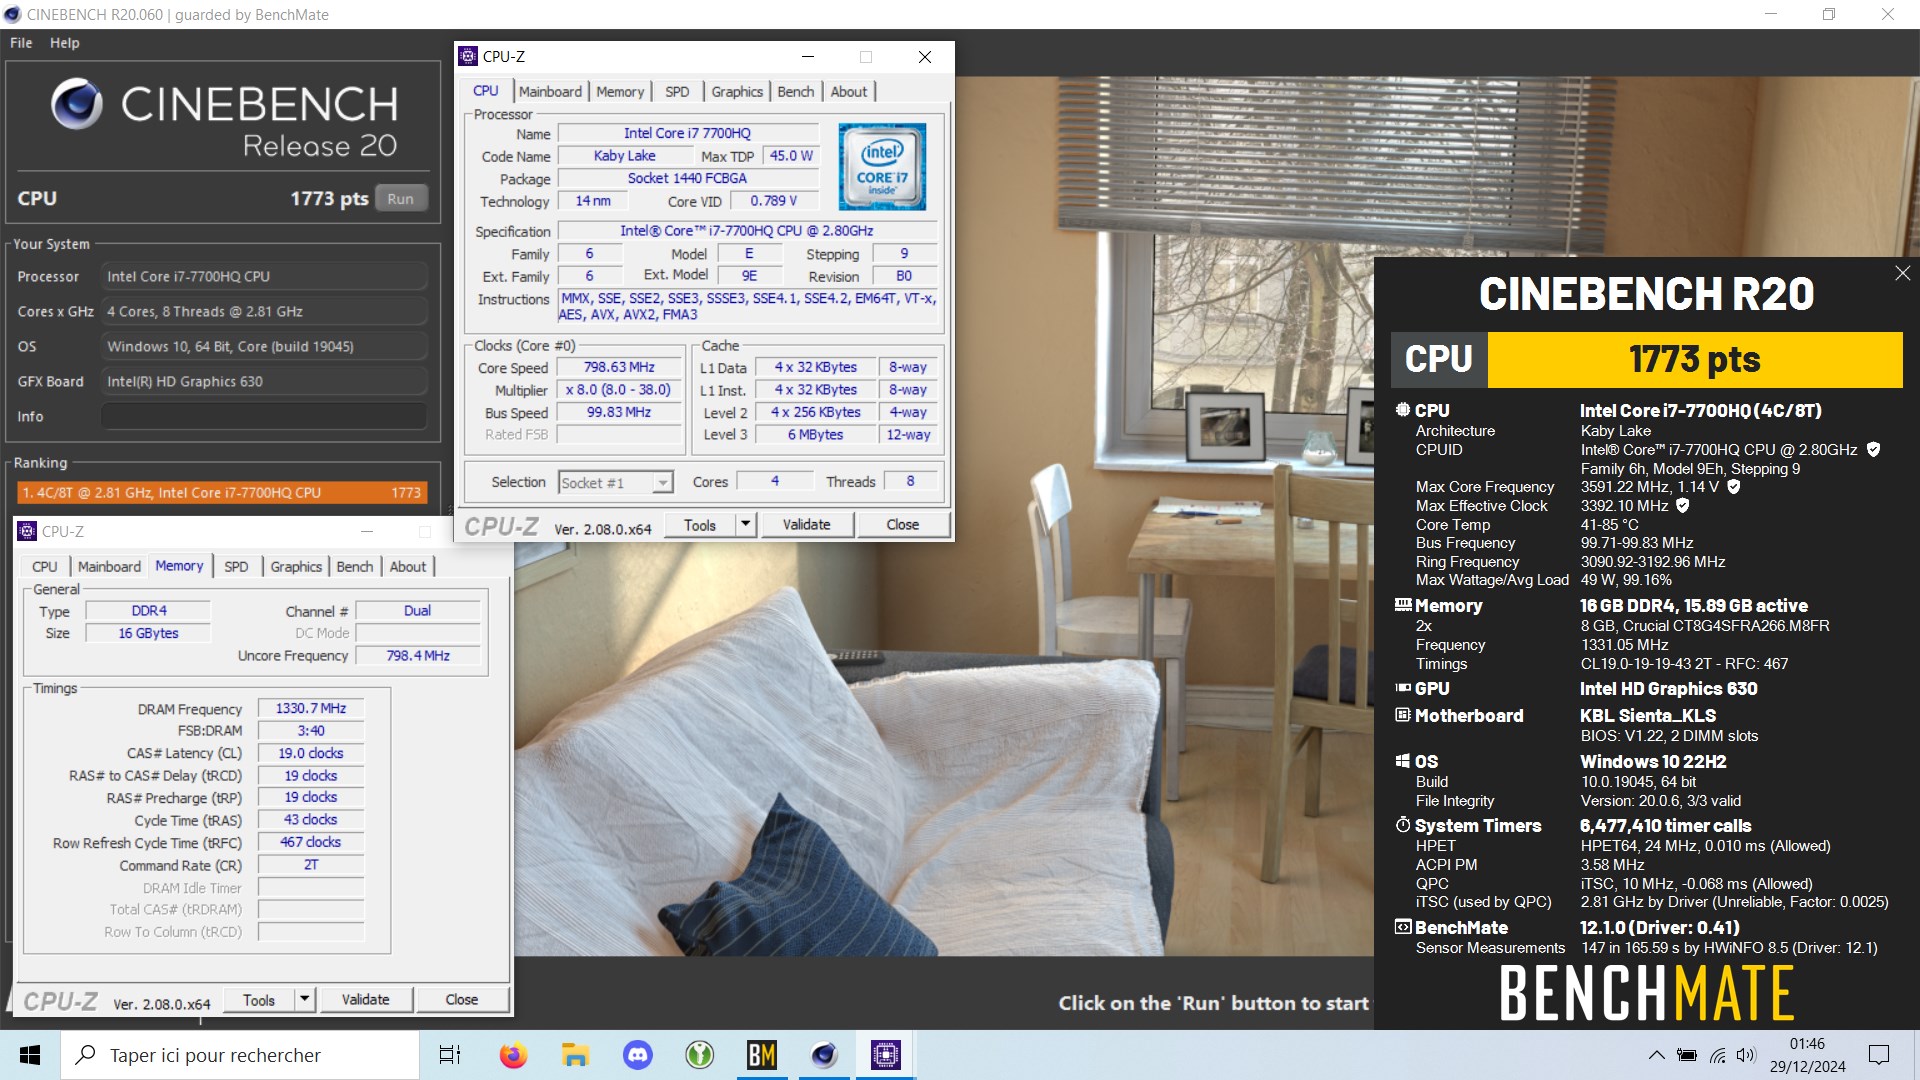Click the yellow 1773 pts score banner
This screenshot has height=1080, width=1920.
1695,359
